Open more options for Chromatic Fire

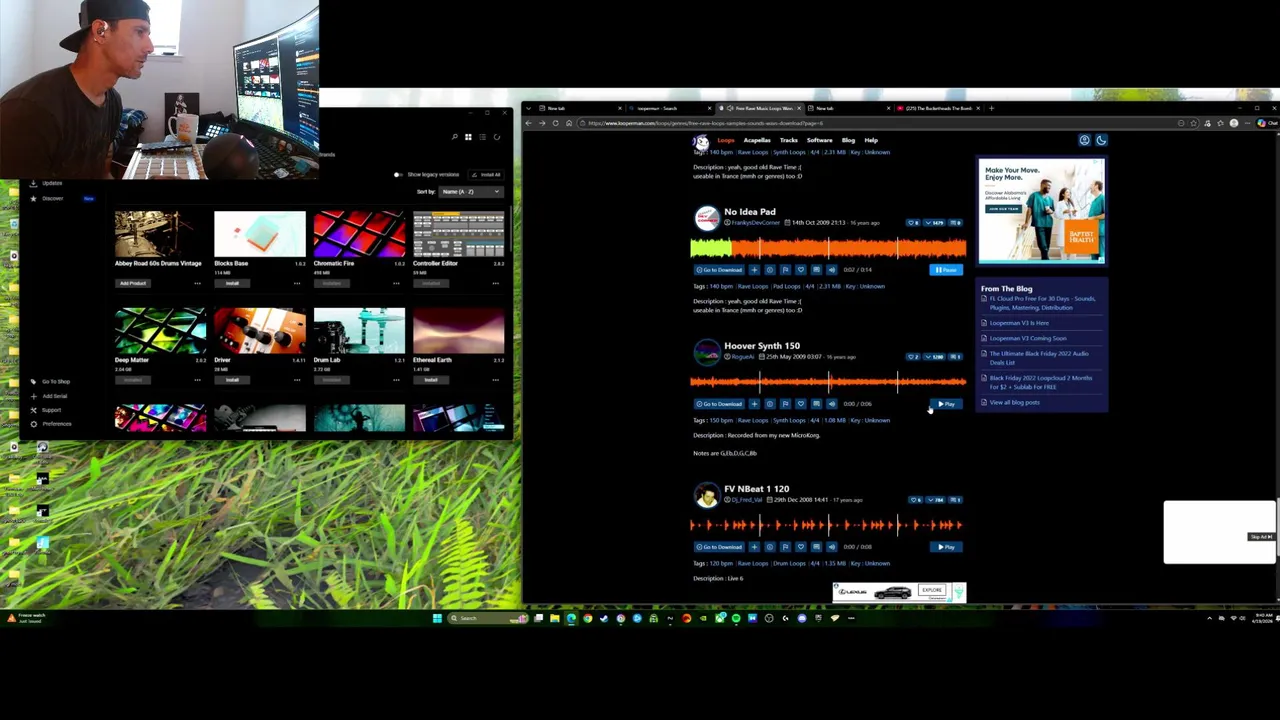[396, 283]
